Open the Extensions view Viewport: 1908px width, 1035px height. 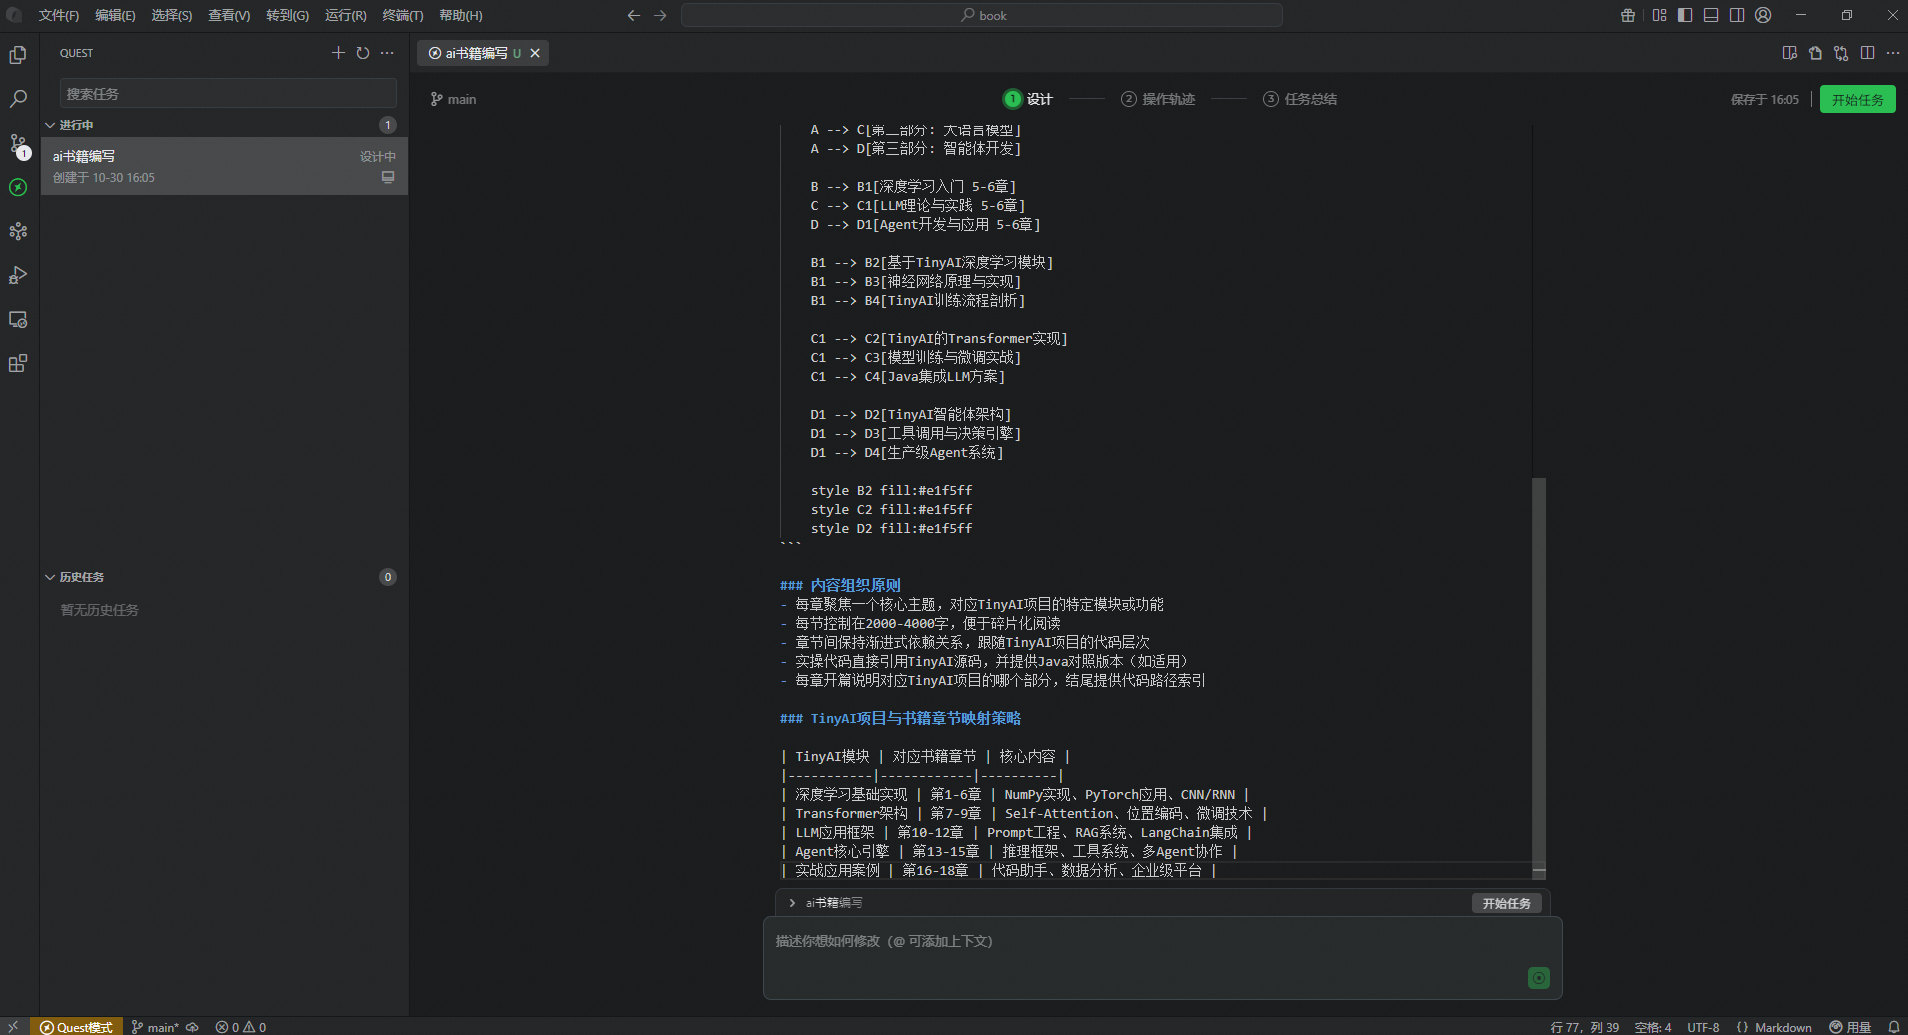point(18,363)
